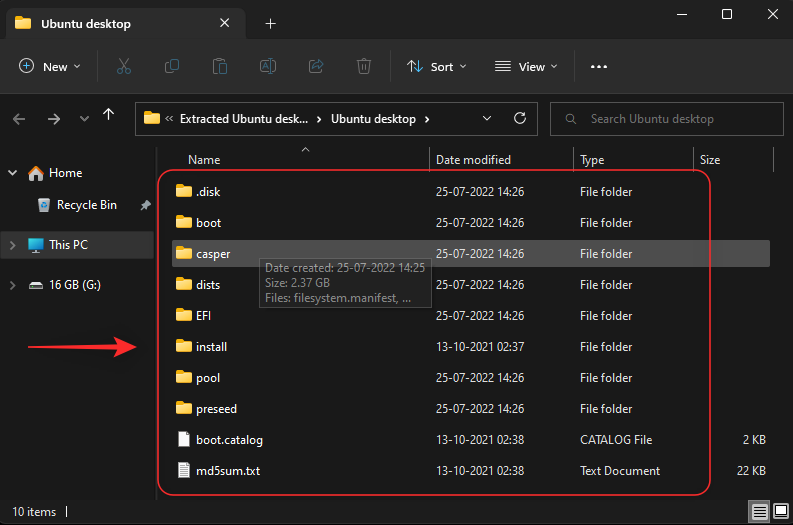Open the View layout dropdown
The image size is (793, 525).
click(x=526, y=66)
